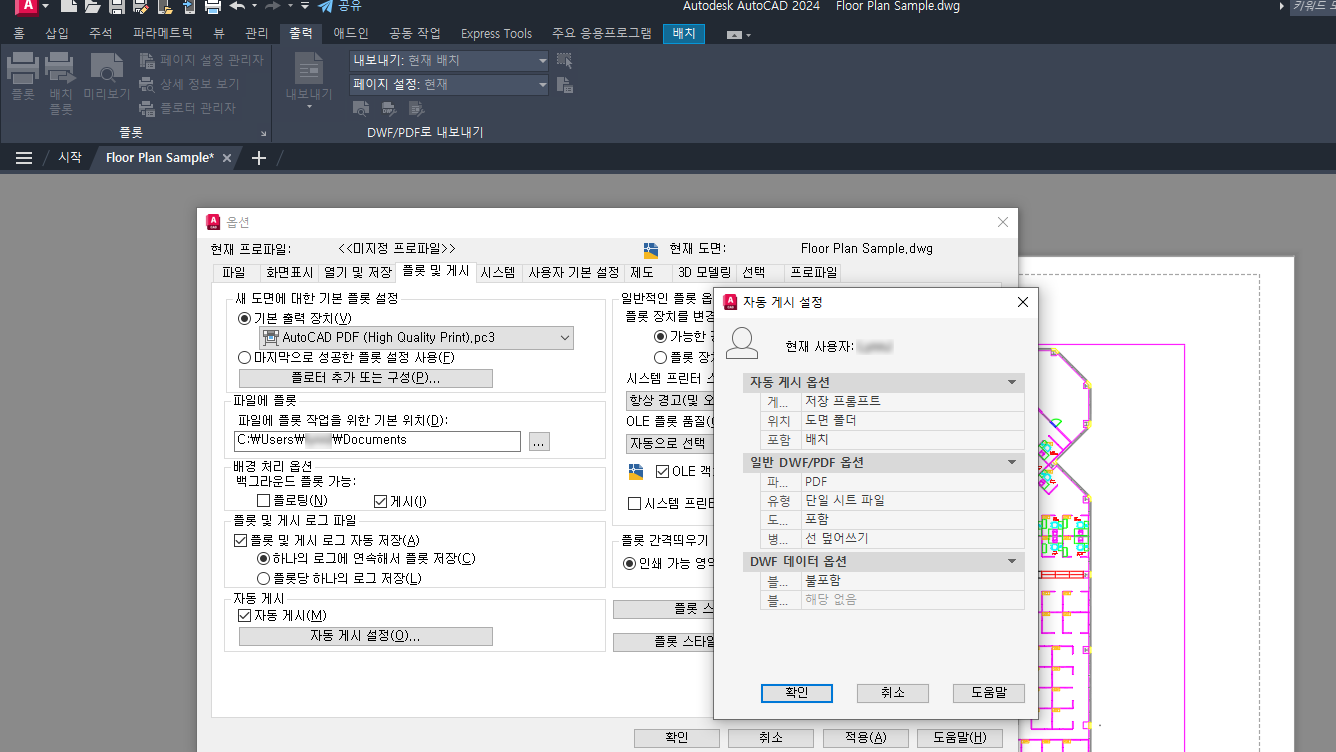Viewport: 1336px width, 752px height.
Task: Click the Save As icon with pencil
Action: [140, 6]
